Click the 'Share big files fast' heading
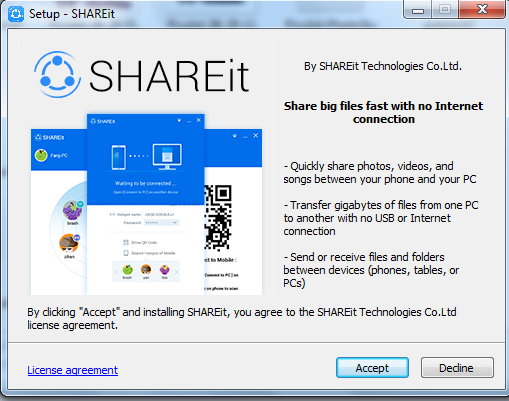The image size is (509, 401). (x=383, y=112)
